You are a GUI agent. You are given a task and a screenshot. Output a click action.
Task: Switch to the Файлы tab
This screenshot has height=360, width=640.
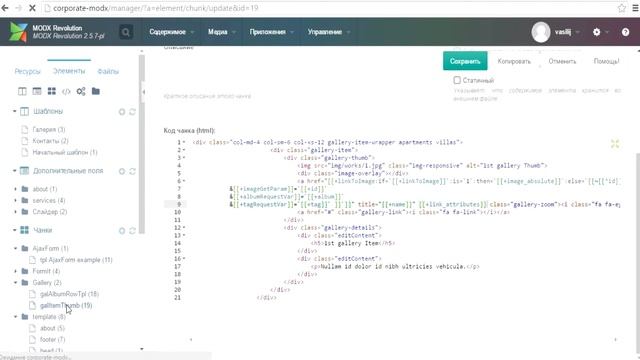tap(108, 71)
